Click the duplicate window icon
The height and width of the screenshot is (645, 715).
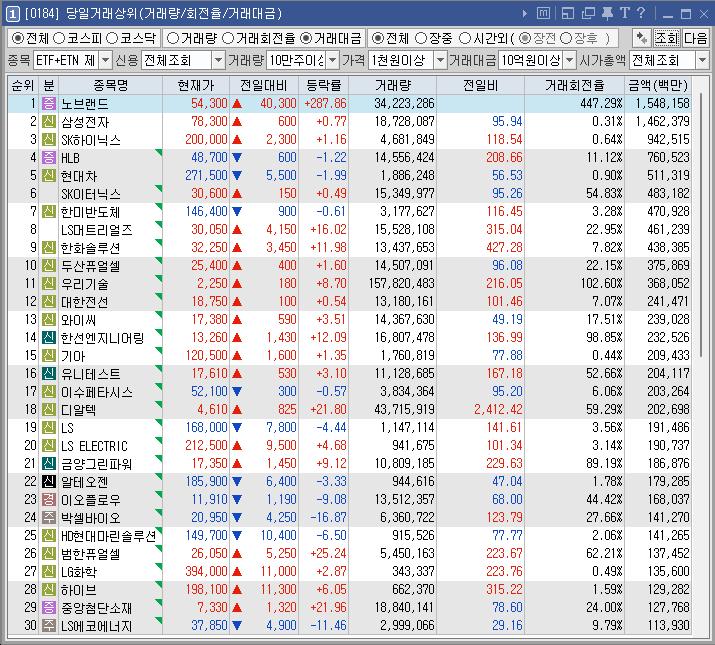(588, 14)
